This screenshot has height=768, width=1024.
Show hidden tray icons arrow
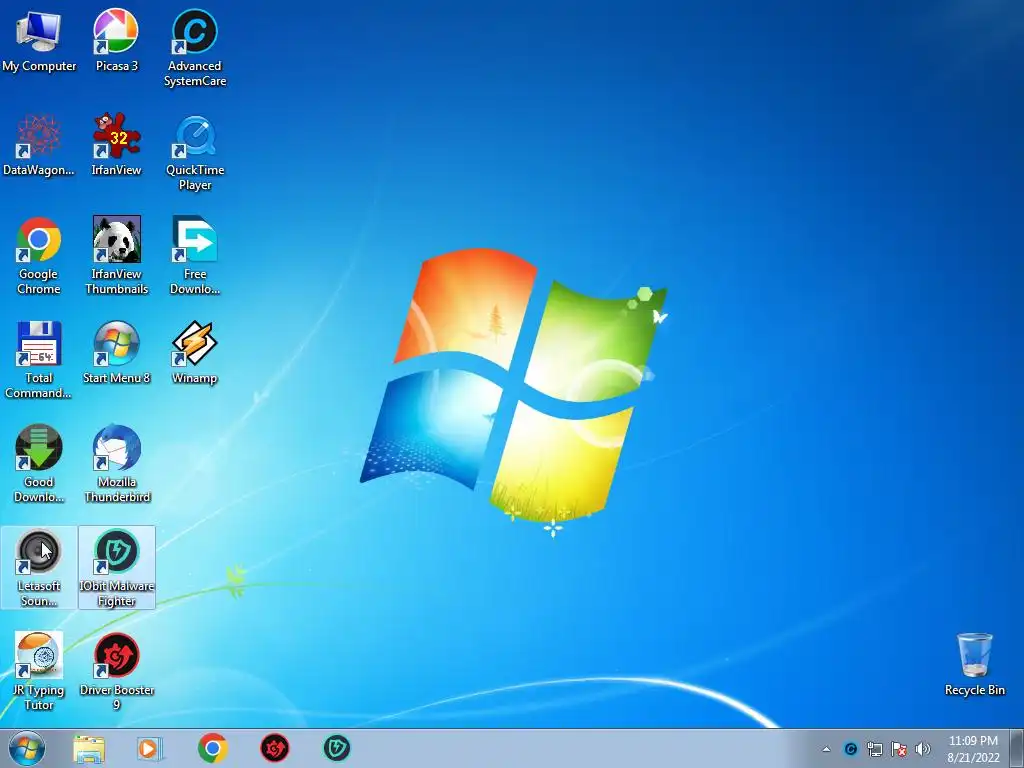[826, 749]
